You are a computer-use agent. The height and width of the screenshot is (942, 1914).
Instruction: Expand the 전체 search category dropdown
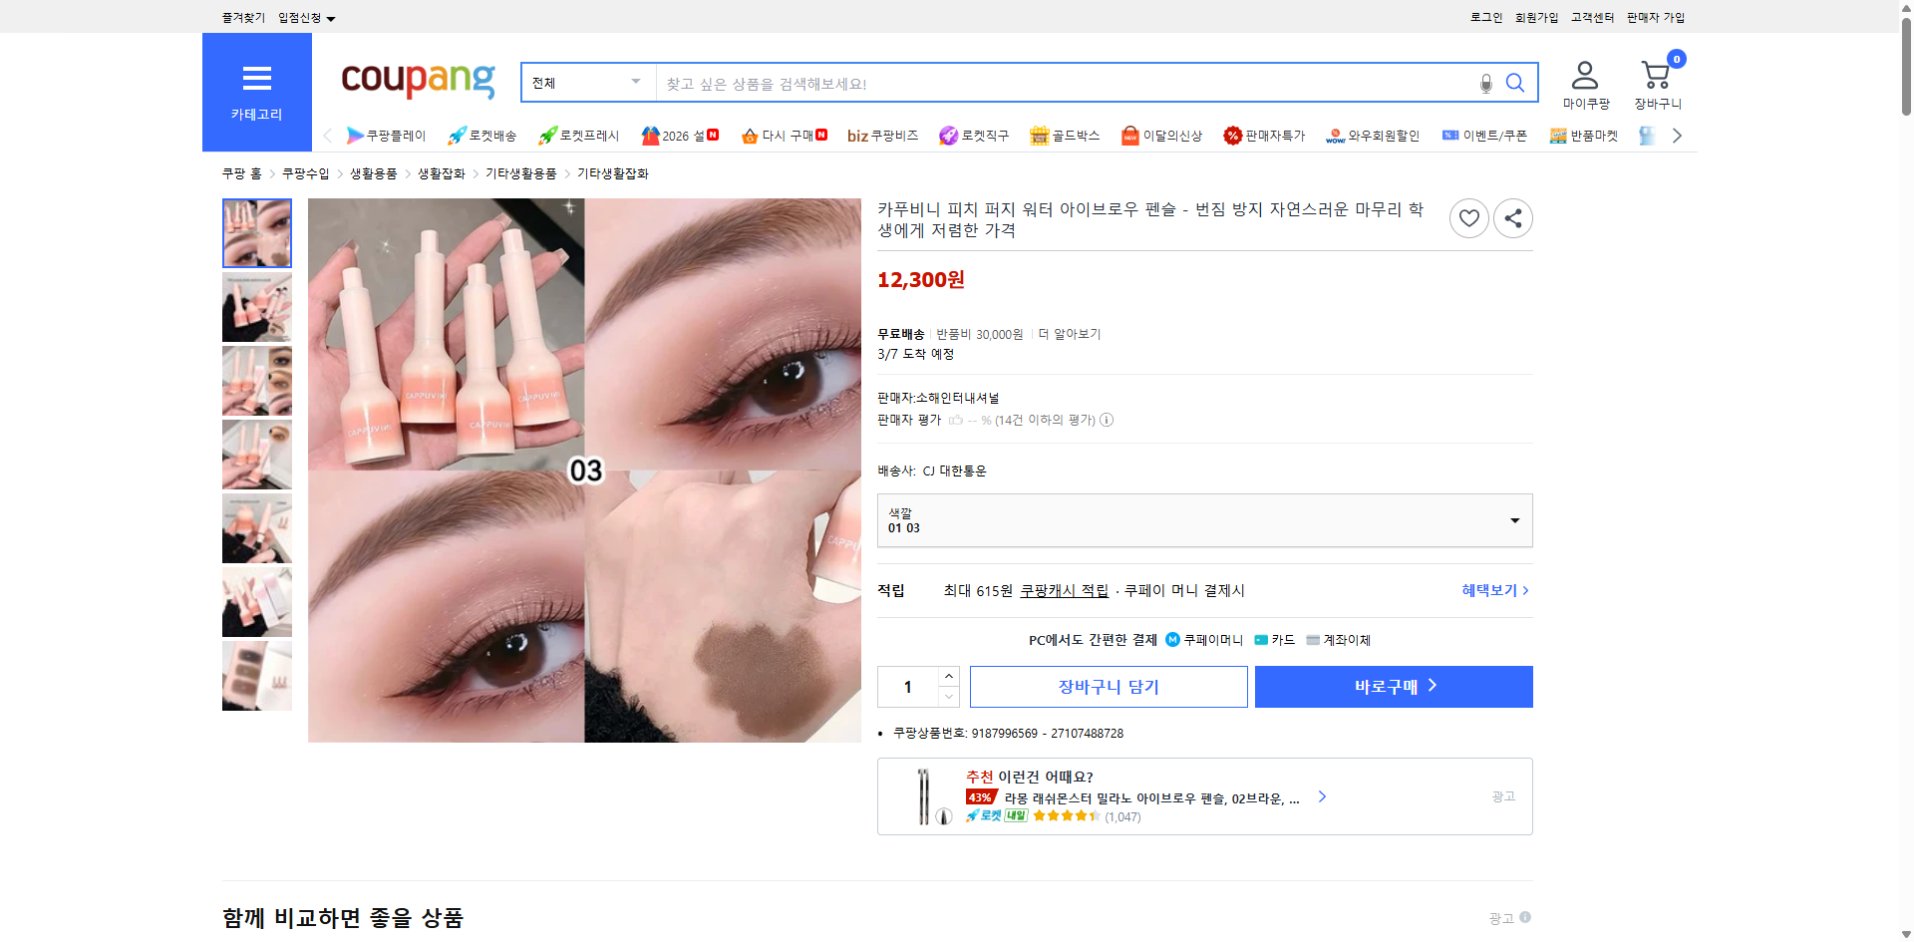[585, 83]
